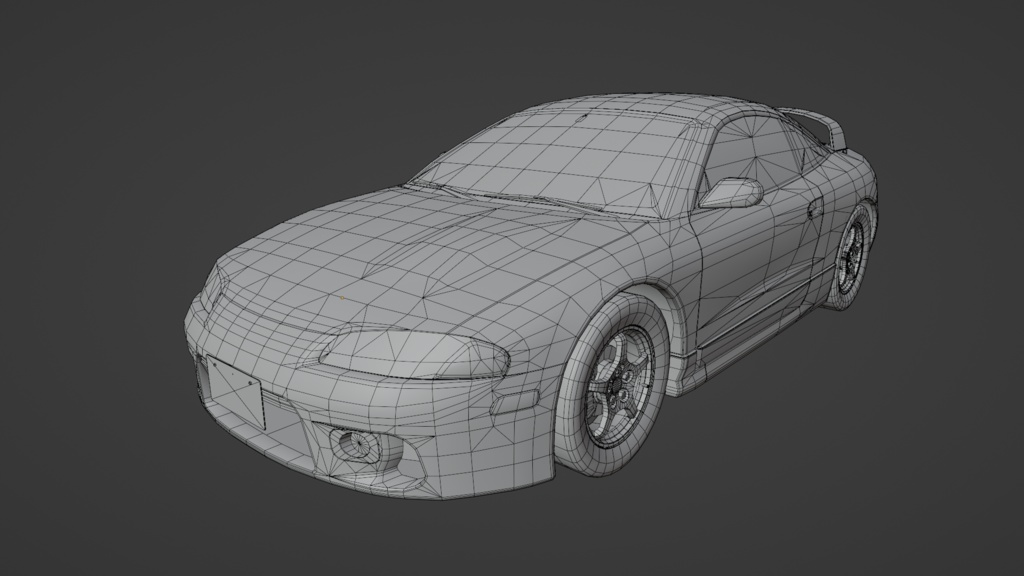Viewport: 1024px width, 576px height.
Task: Select the front license plate mesh
Action: (x=235, y=390)
